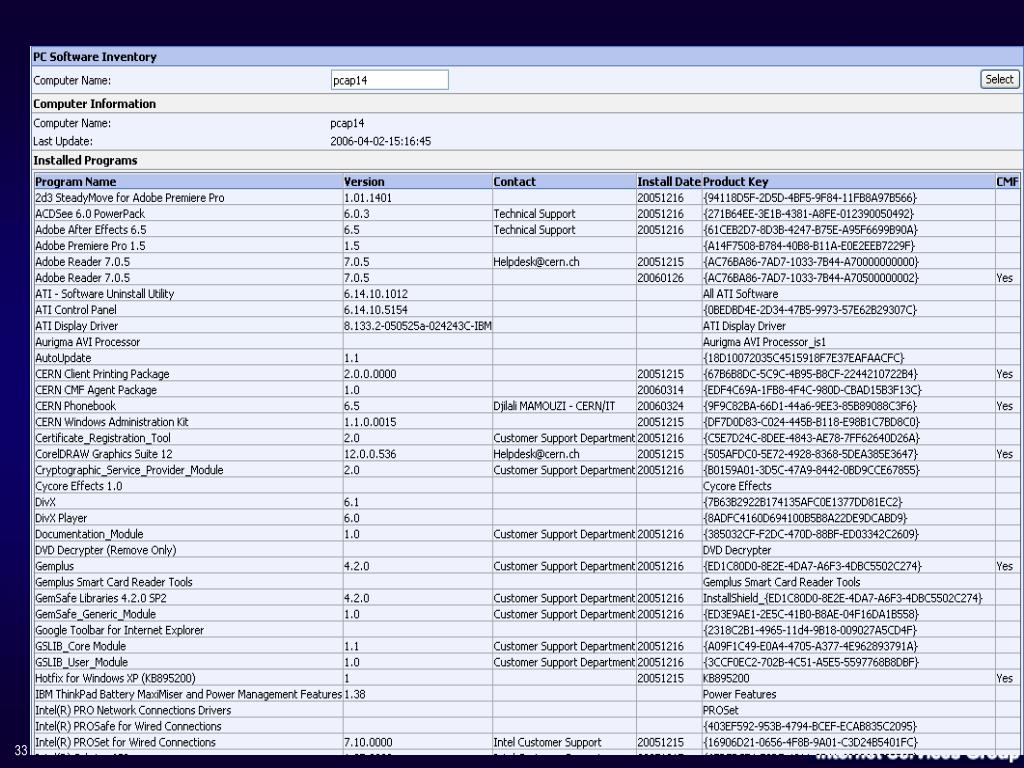This screenshot has width=1024, height=768.
Task: Select CorelDRAW Graphics Suite 12
Action: [104, 454]
